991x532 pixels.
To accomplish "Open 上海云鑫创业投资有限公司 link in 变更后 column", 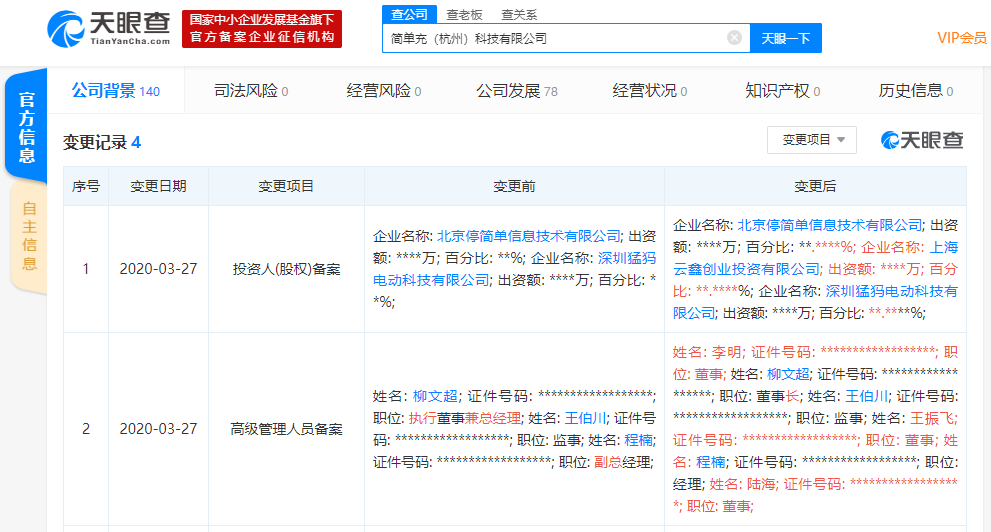I will point(815,258).
